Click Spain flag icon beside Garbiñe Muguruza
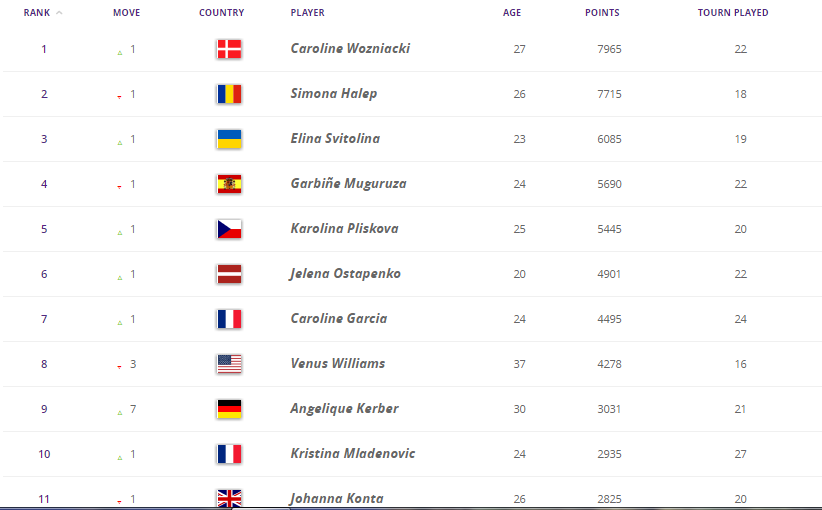822x510 pixels. 229,185
